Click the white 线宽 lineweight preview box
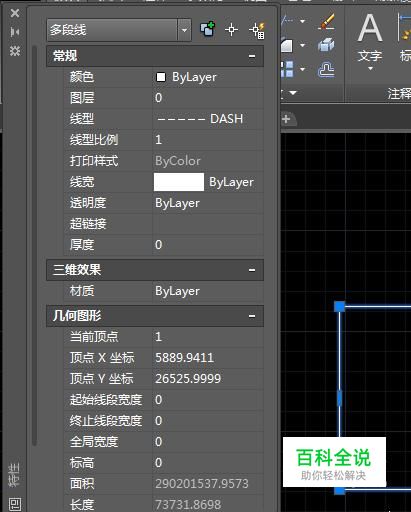411x512 pixels. (x=179, y=182)
